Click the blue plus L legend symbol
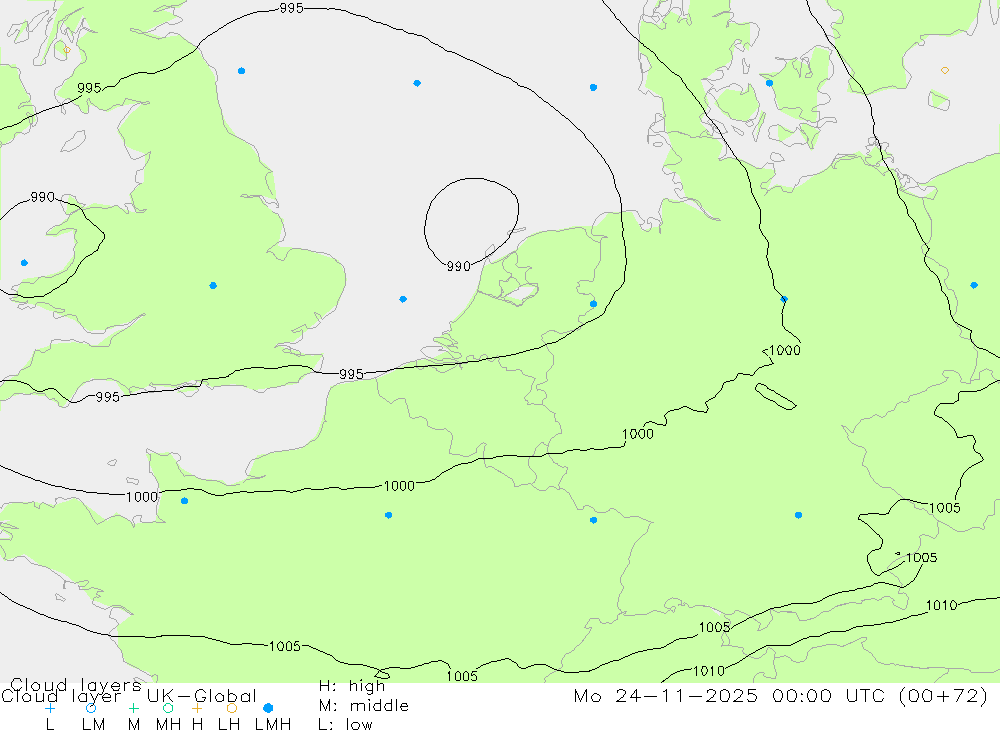 pyautogui.click(x=50, y=708)
